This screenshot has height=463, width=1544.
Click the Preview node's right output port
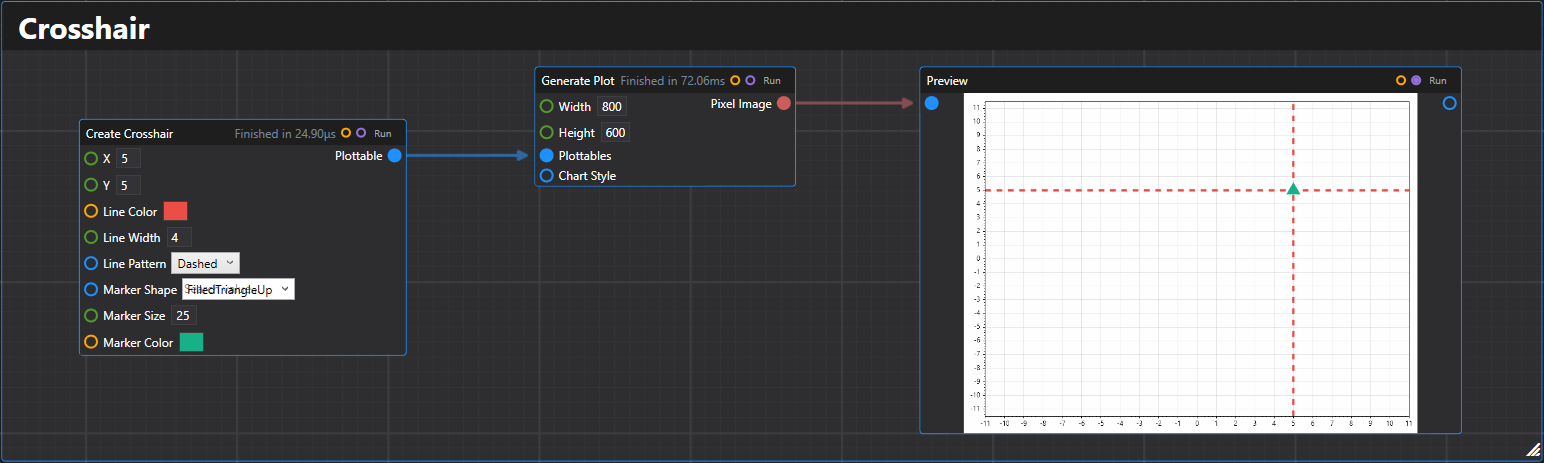[1449, 103]
